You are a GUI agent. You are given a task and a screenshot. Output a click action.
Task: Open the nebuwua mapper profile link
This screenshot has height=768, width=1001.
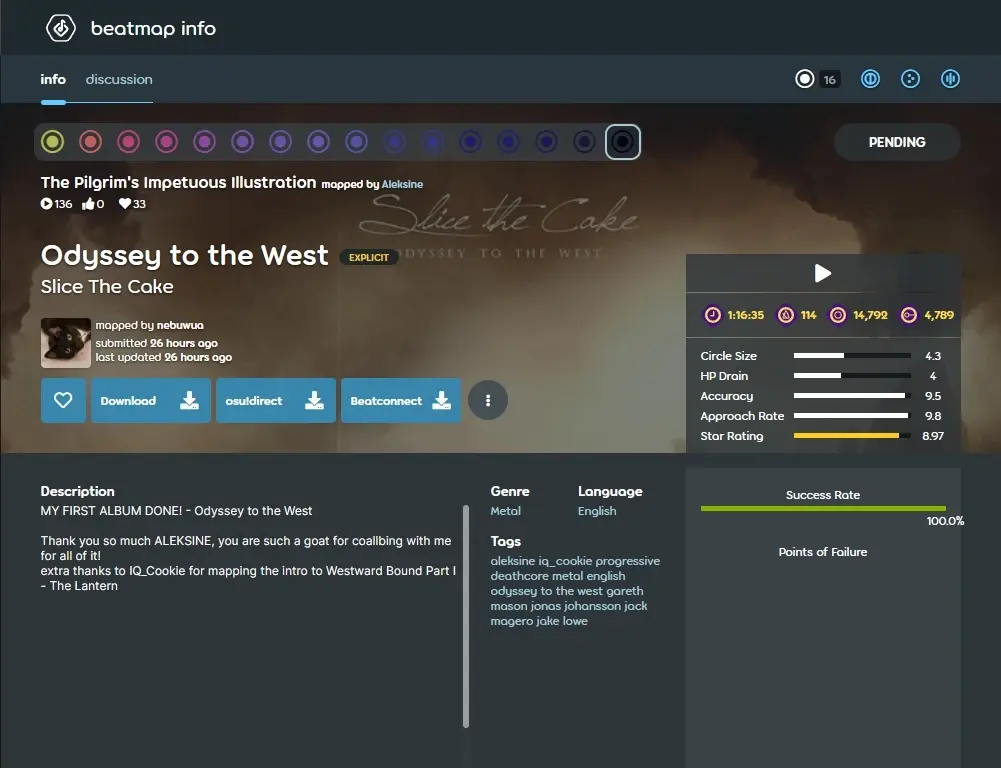click(x=180, y=325)
